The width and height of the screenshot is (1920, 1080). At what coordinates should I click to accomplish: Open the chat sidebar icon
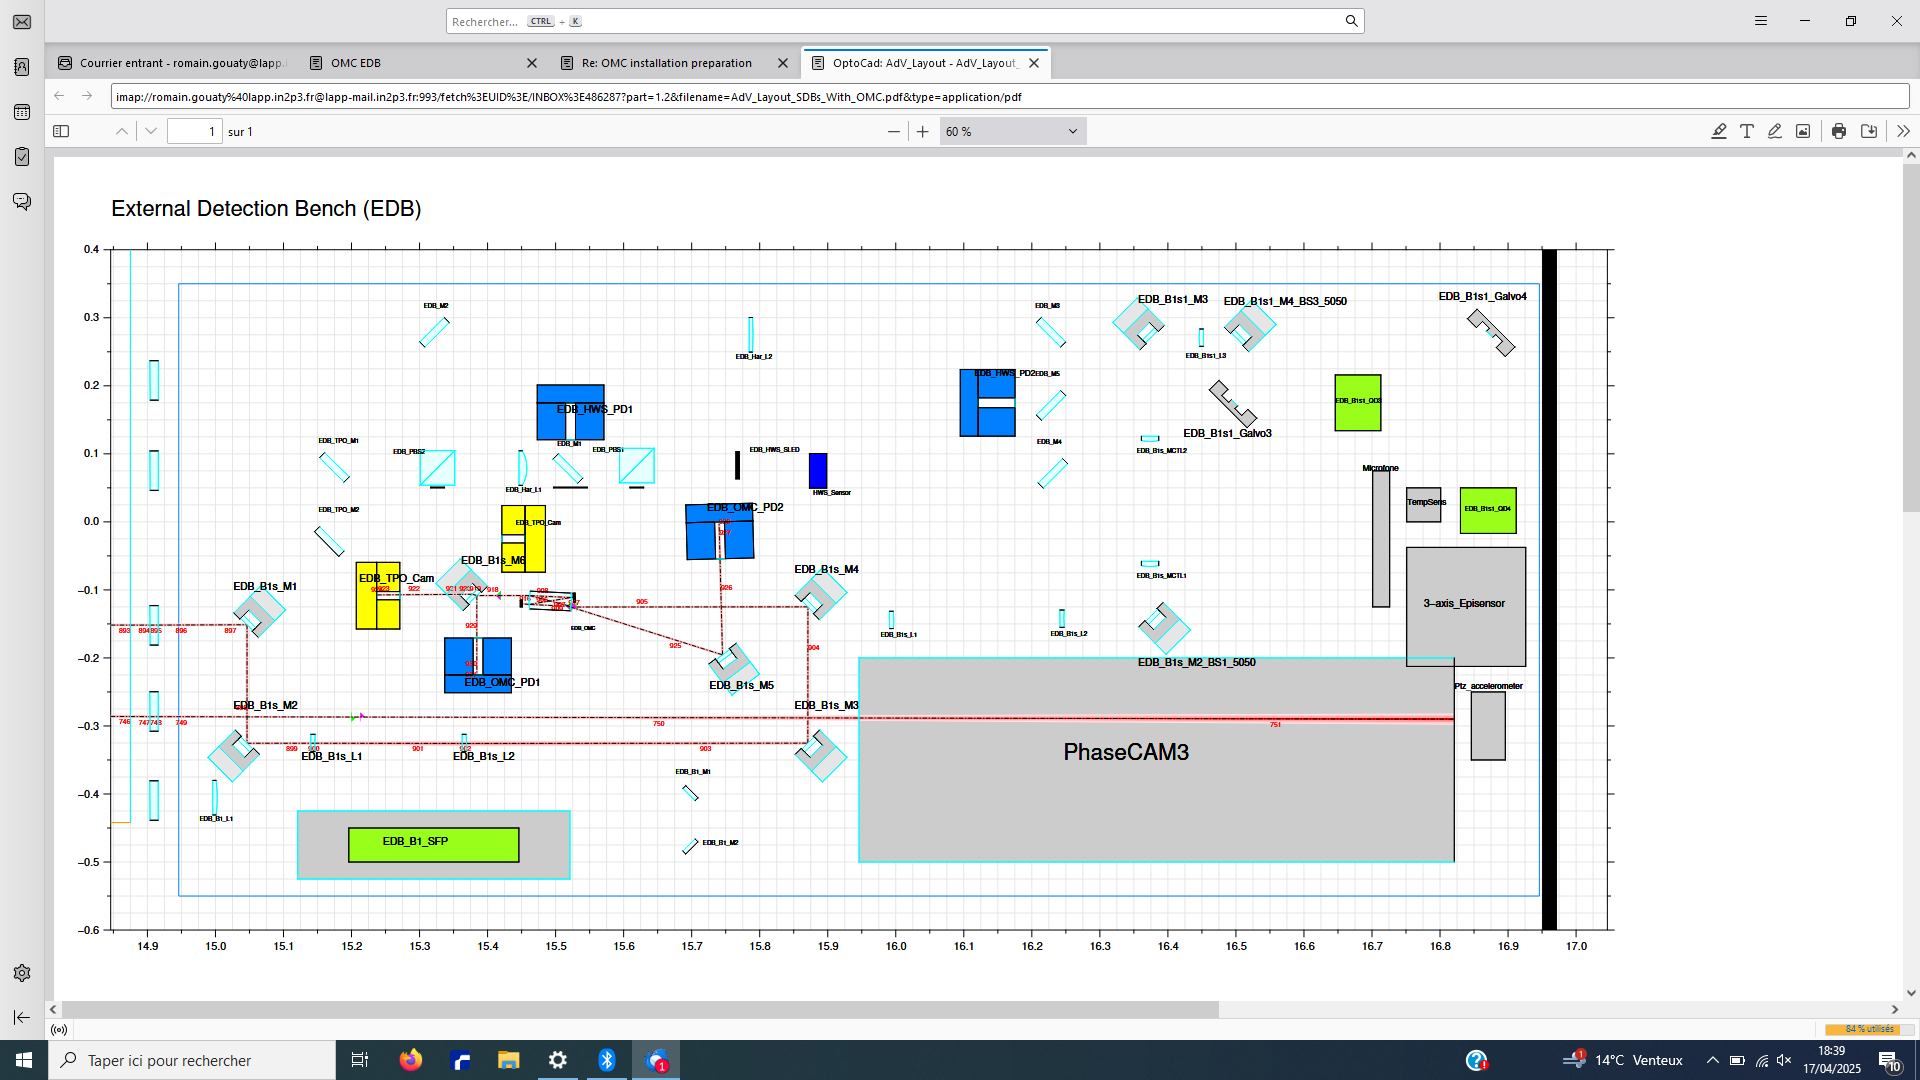pos(22,202)
